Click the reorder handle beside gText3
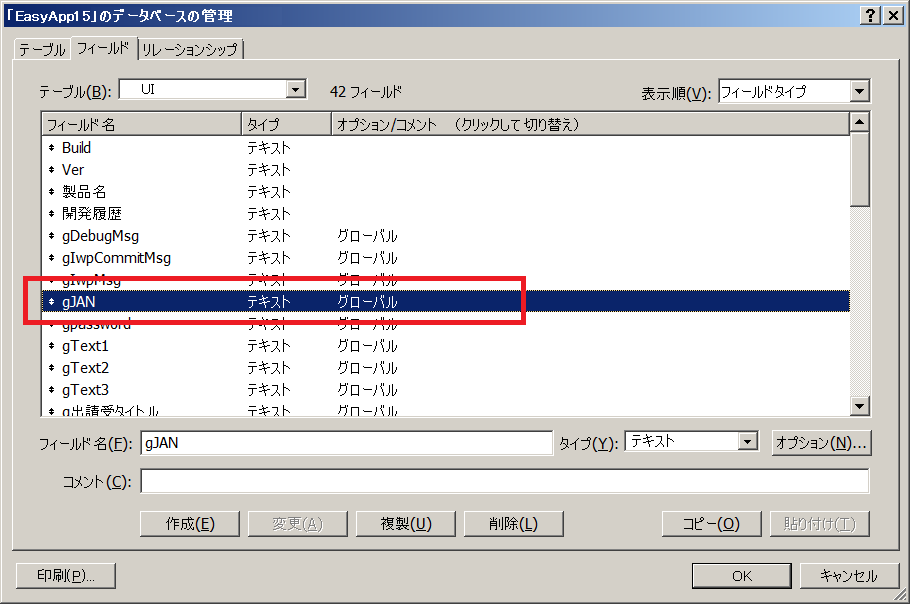910x604 pixels. pos(52,390)
